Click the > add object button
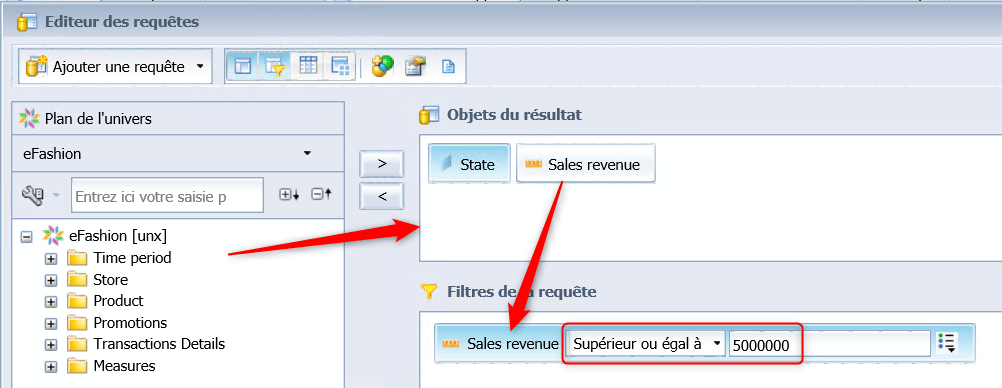 (x=382, y=164)
